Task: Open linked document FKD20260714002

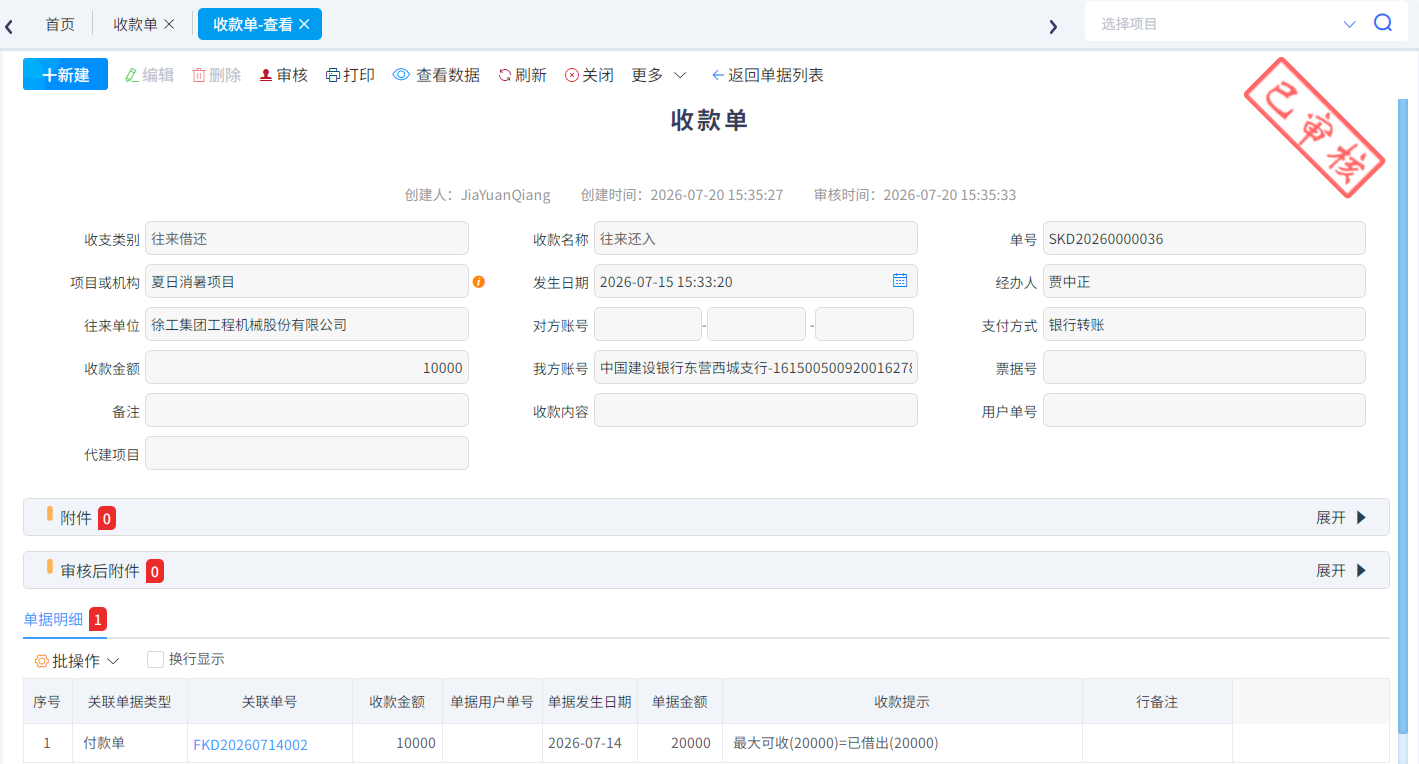Action: coord(250,745)
